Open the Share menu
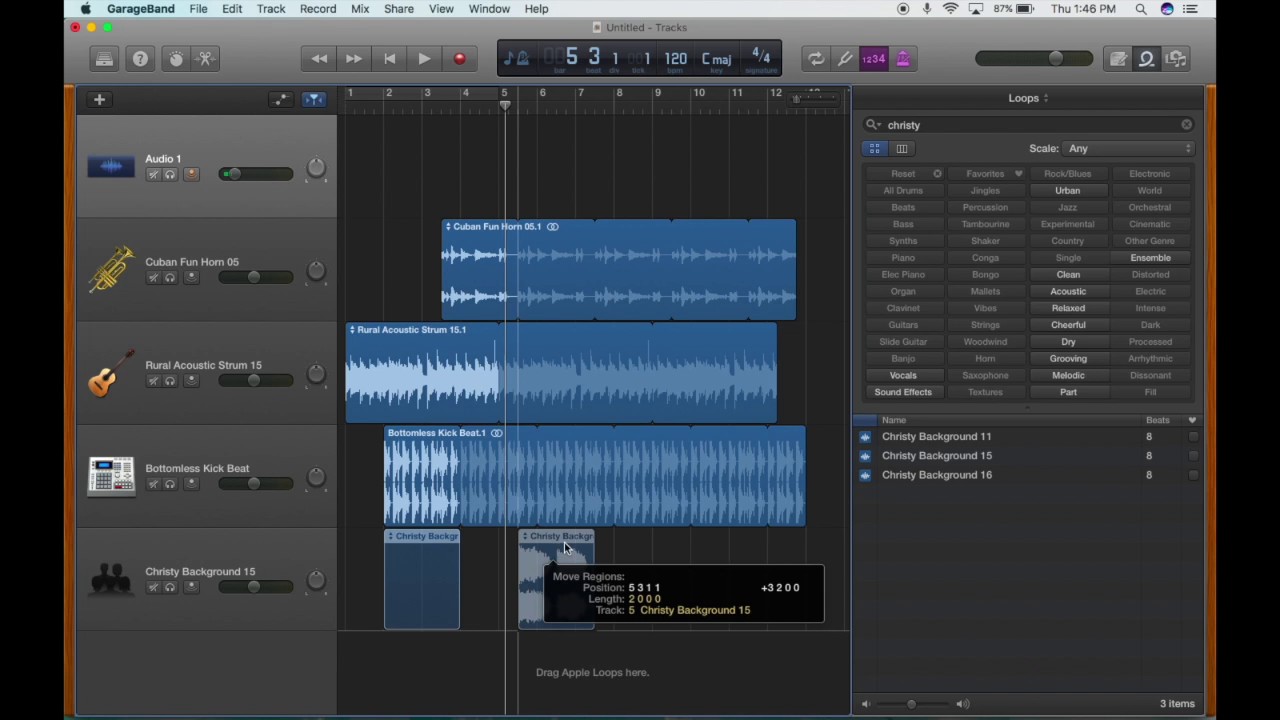 coord(398,9)
